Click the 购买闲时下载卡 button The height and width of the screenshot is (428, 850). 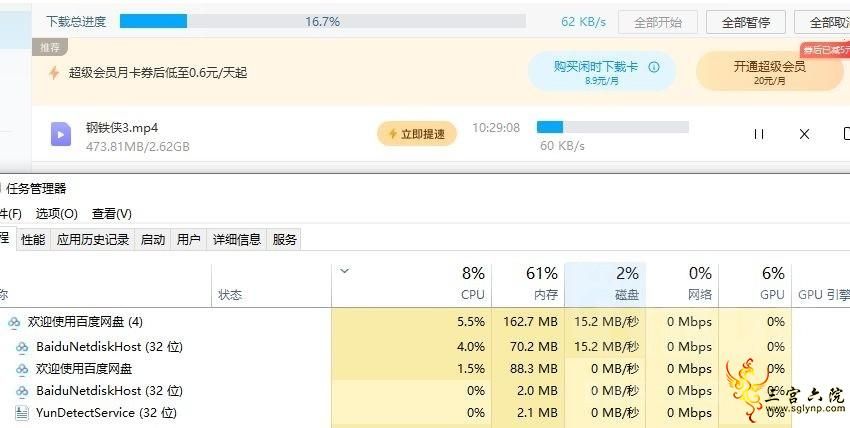(602, 72)
